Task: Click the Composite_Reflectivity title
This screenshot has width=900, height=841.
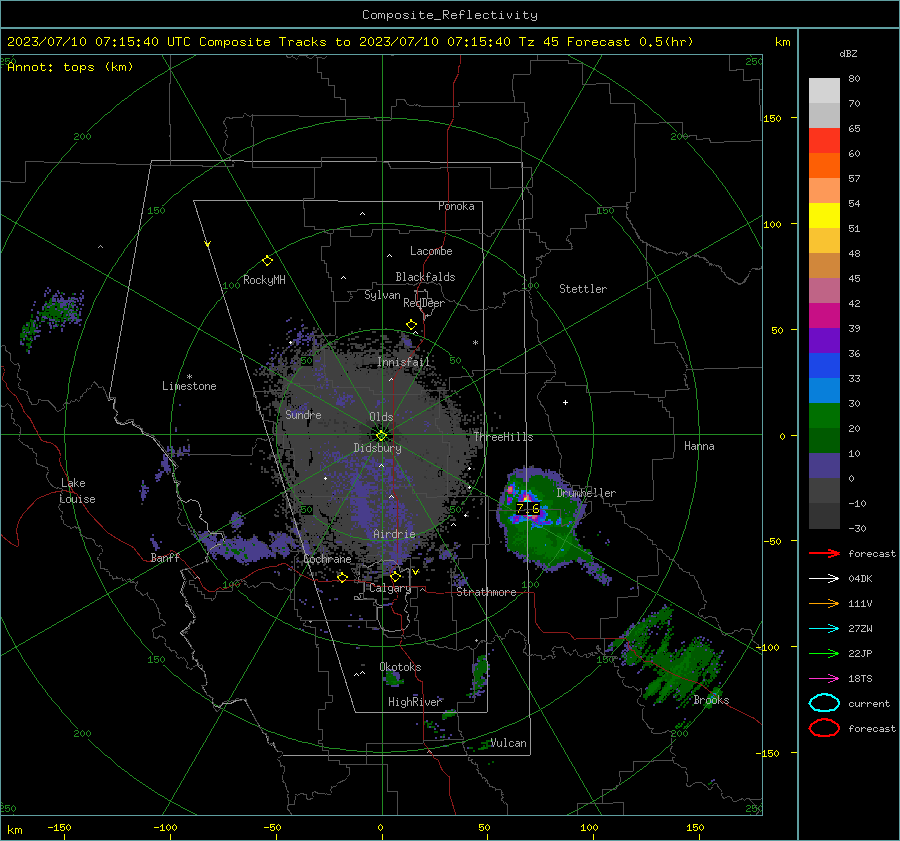Action: point(449,15)
